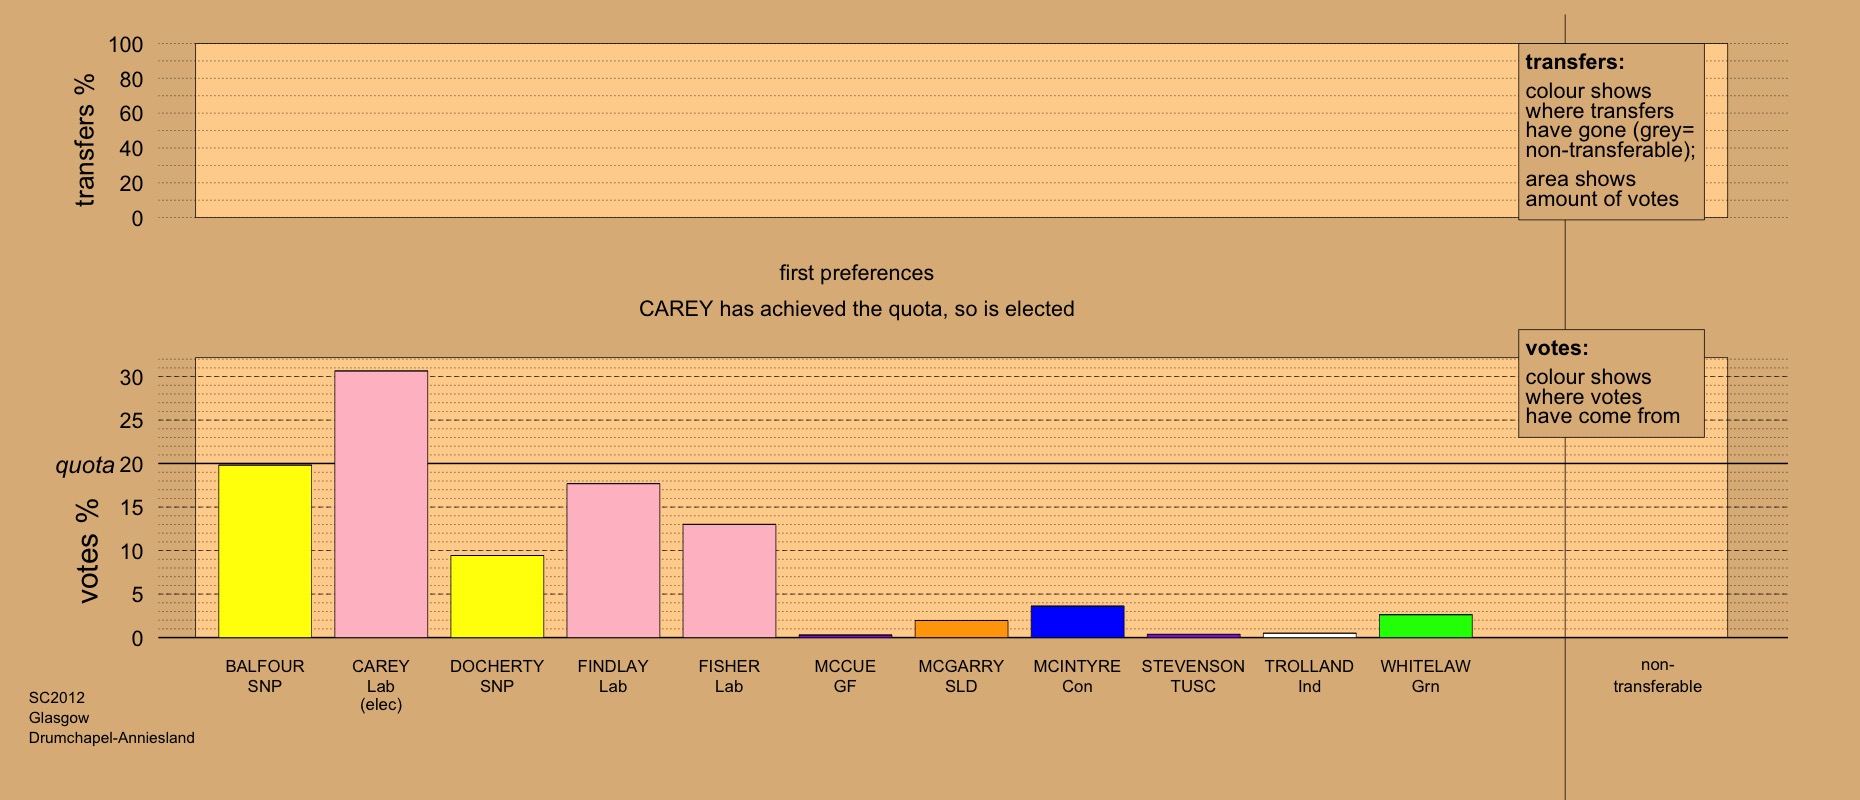The height and width of the screenshot is (800, 1860).
Task: Click the pink CAREY Lab vote bar
Action: (x=381, y=504)
